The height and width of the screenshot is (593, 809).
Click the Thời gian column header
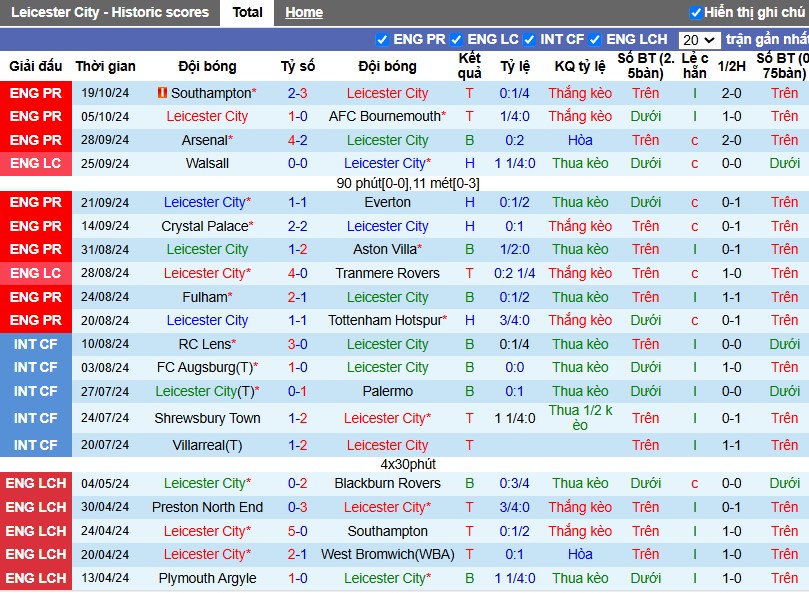pyautogui.click(x=105, y=67)
